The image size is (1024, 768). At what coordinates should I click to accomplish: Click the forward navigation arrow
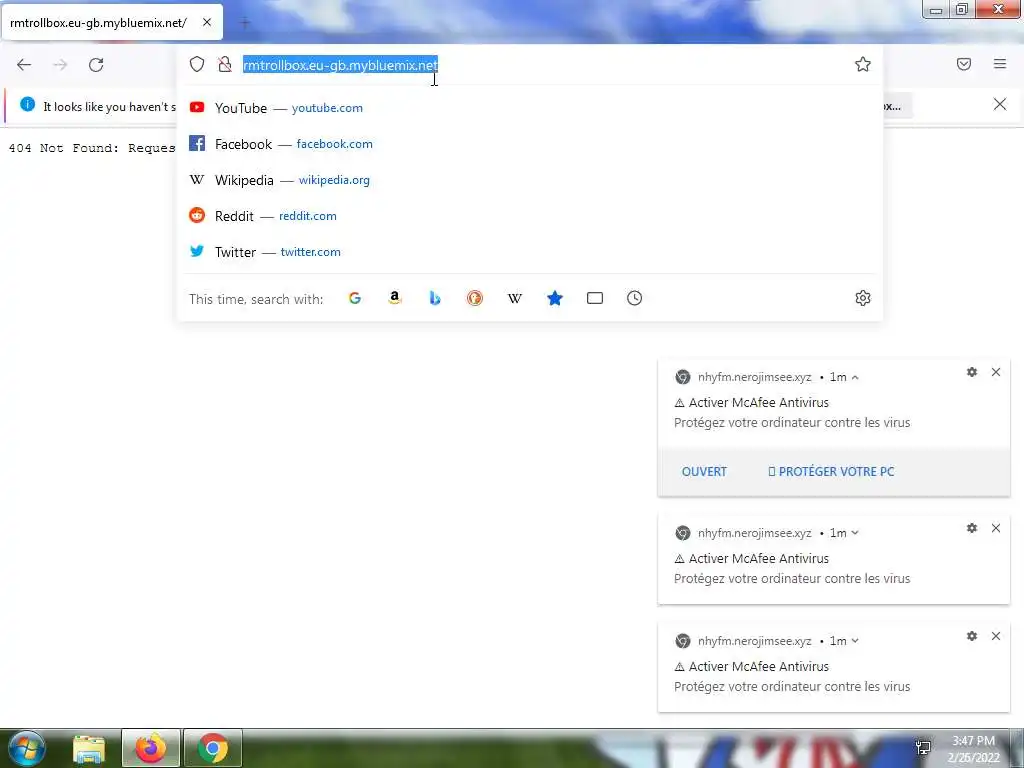pyautogui.click(x=60, y=65)
